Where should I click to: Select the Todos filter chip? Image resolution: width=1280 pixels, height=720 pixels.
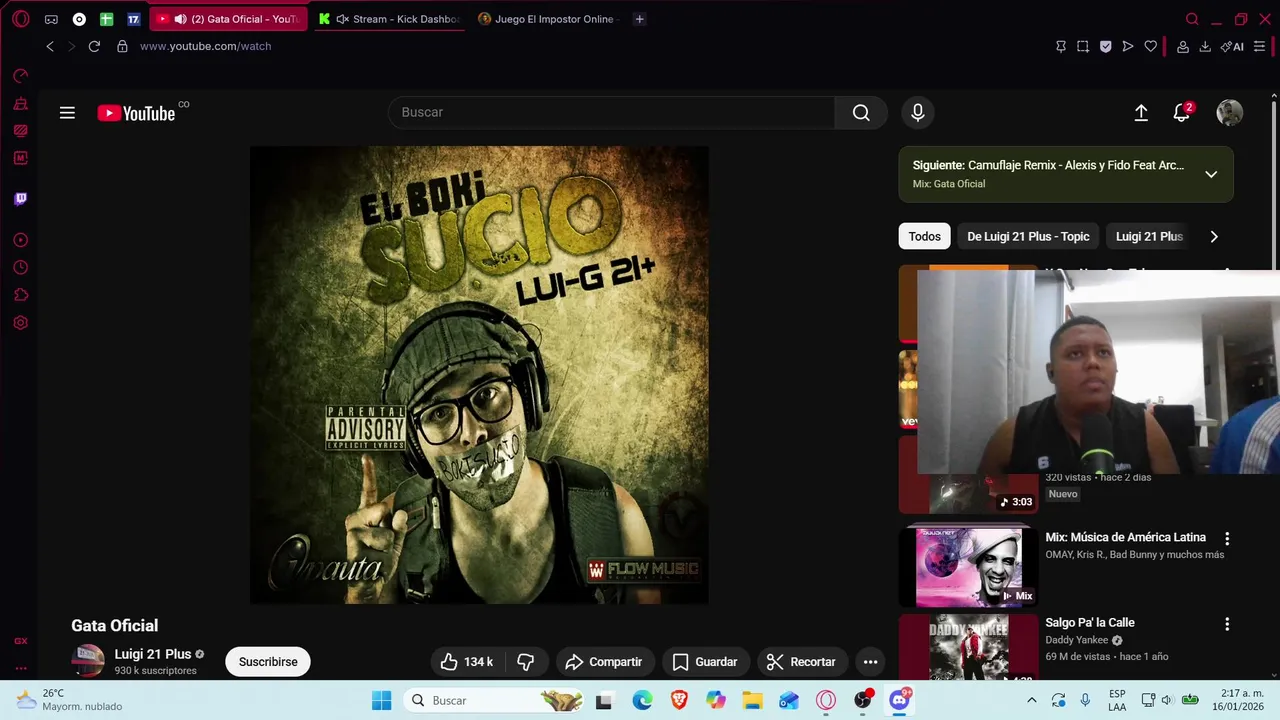coord(924,237)
